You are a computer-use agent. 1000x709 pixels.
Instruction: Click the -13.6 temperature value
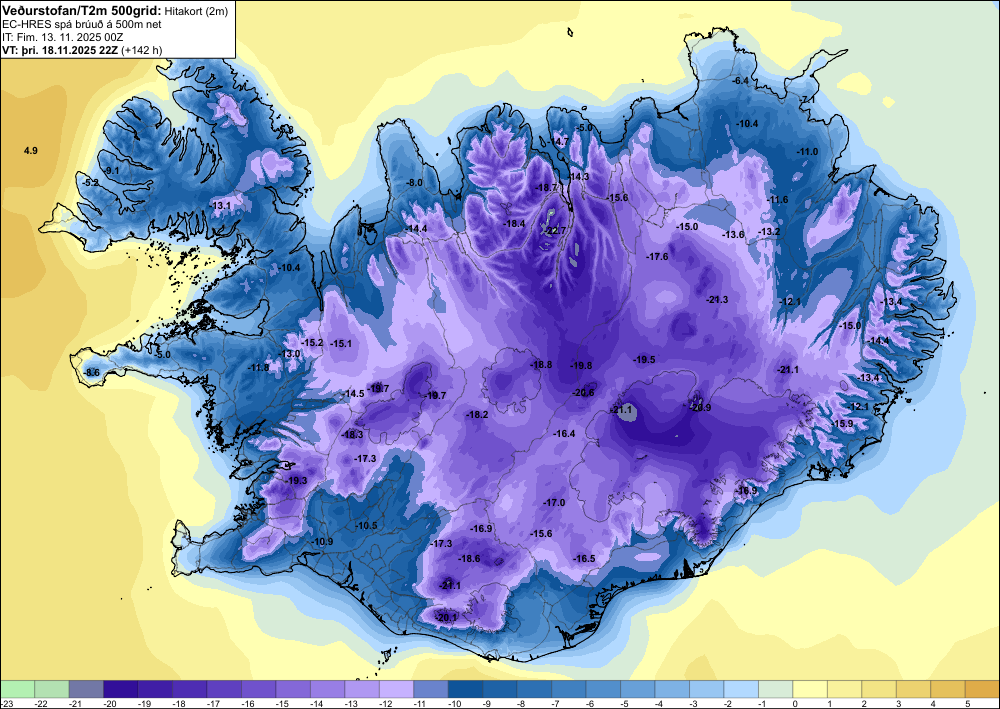733,235
